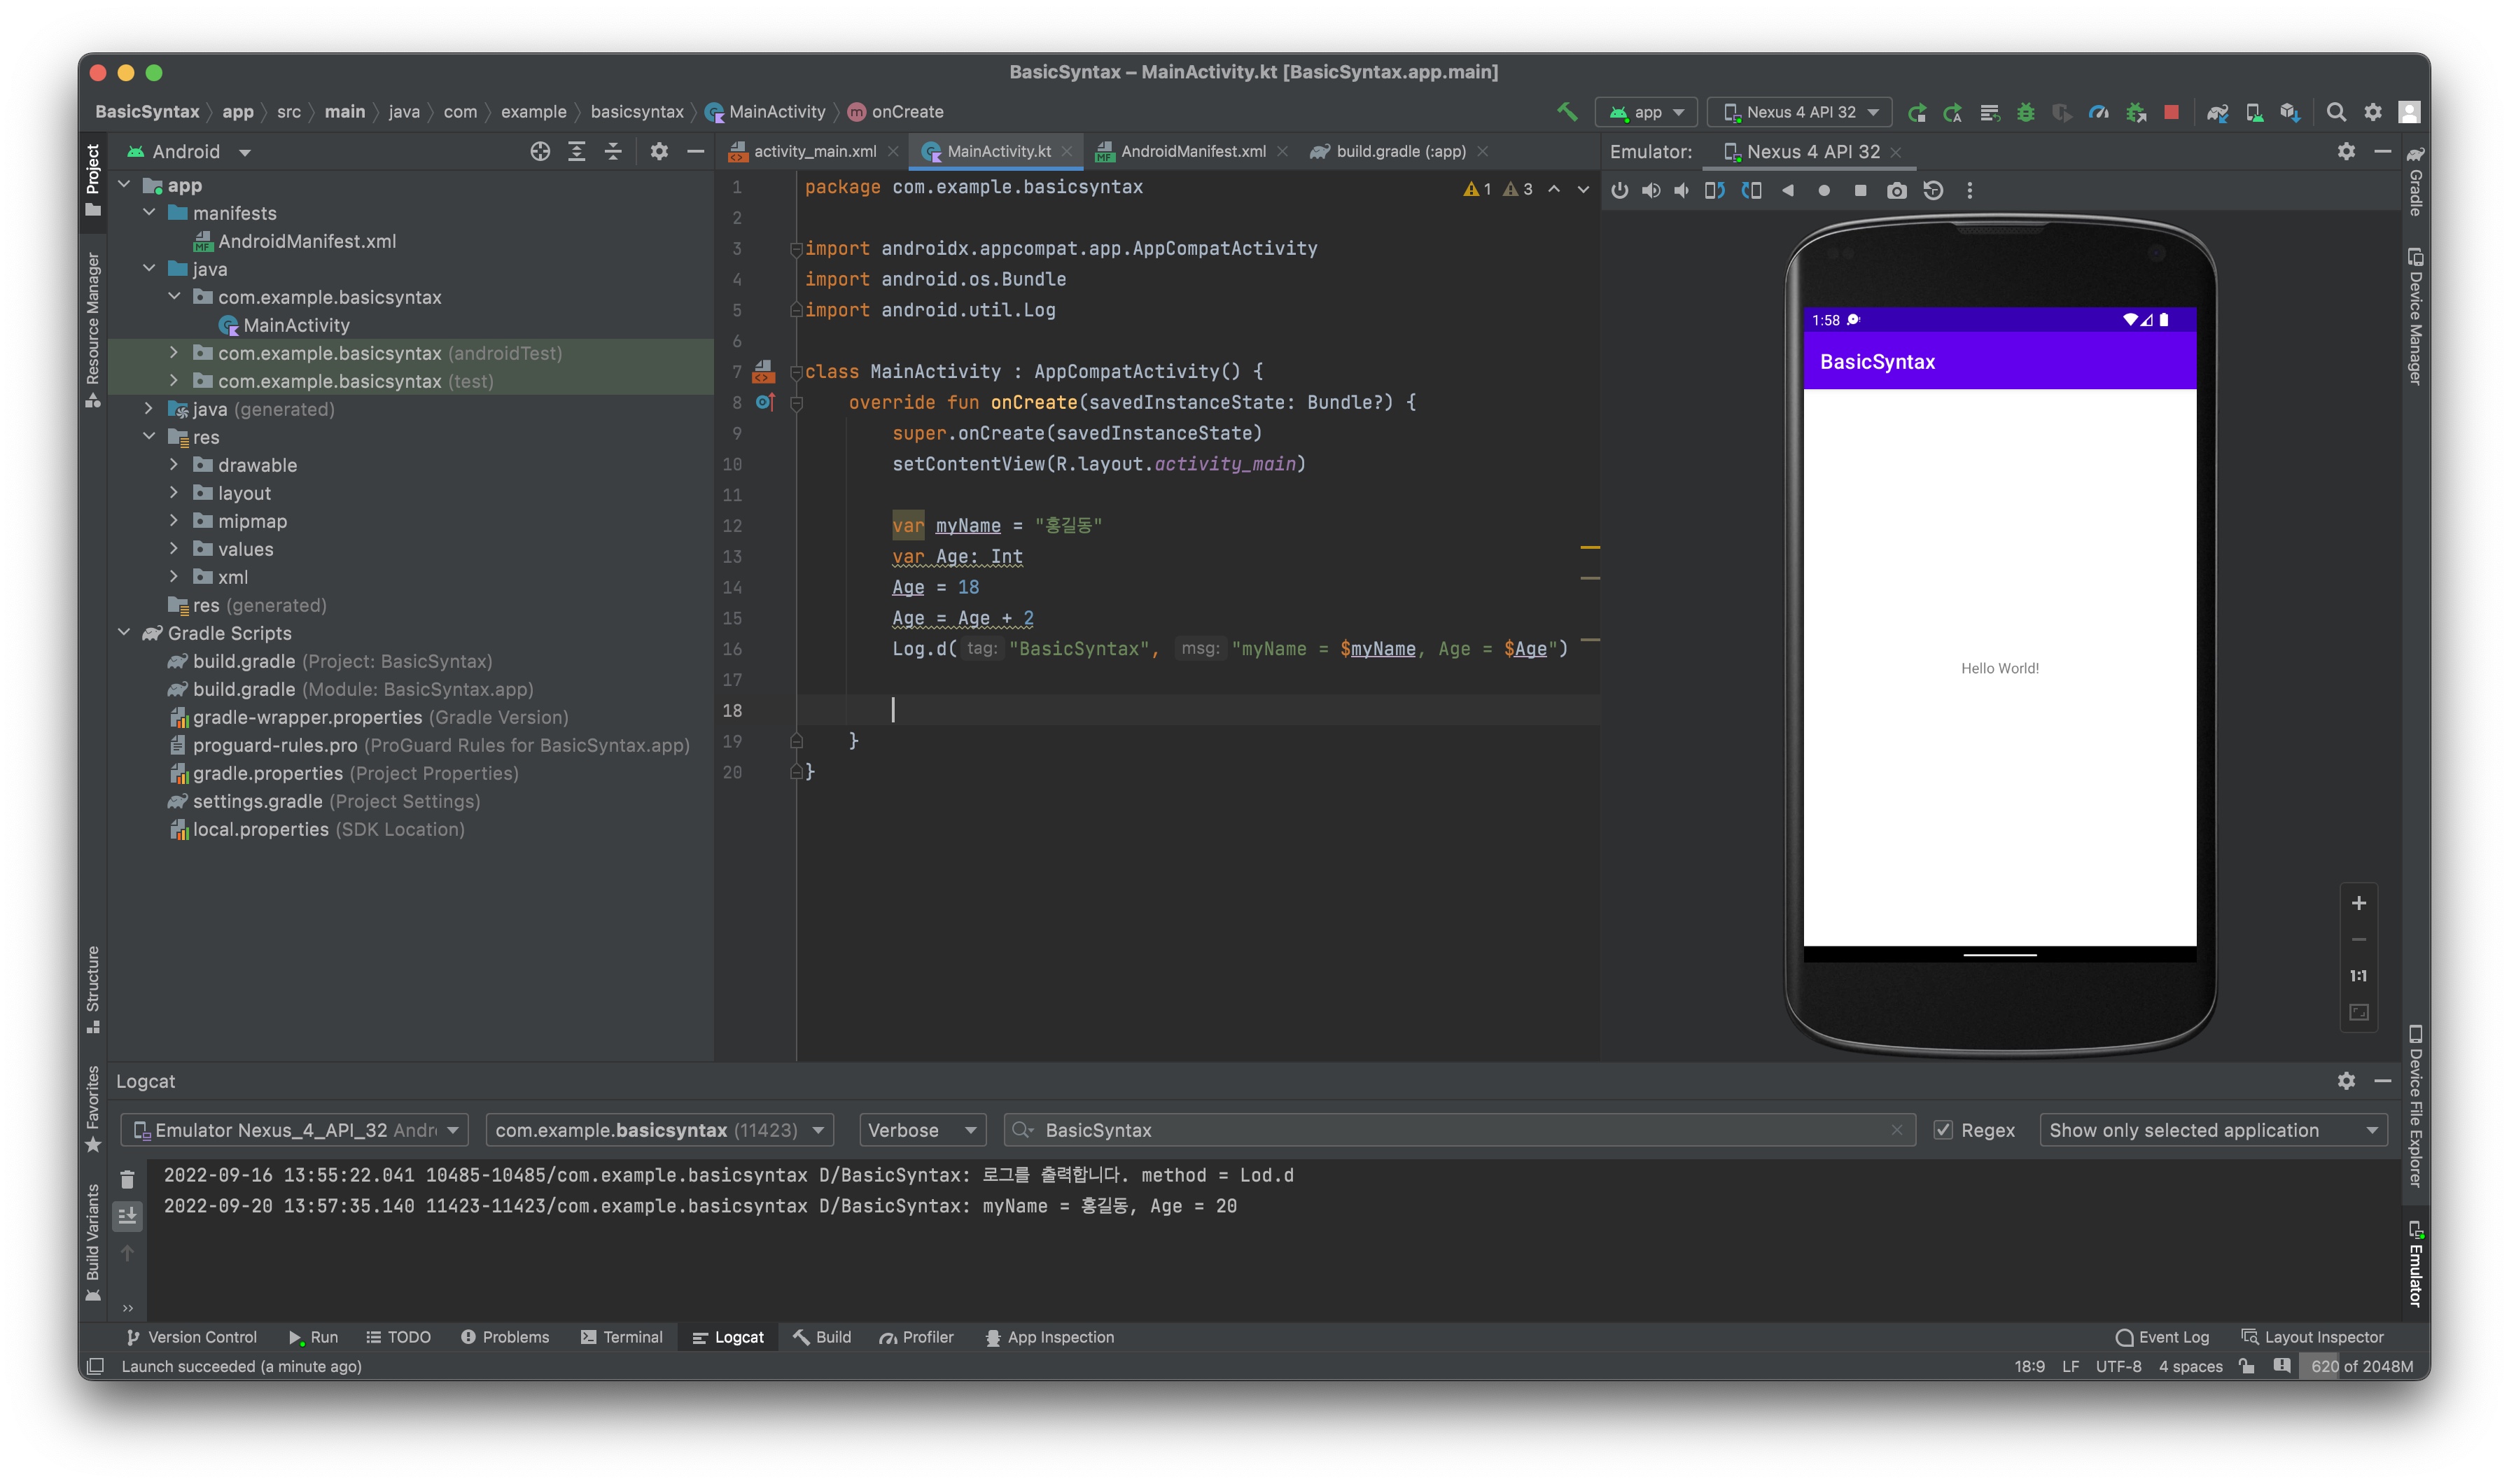Open emulator extended controls three-dot menu
Screen dimensions: 2509x1484
click(1970, 190)
